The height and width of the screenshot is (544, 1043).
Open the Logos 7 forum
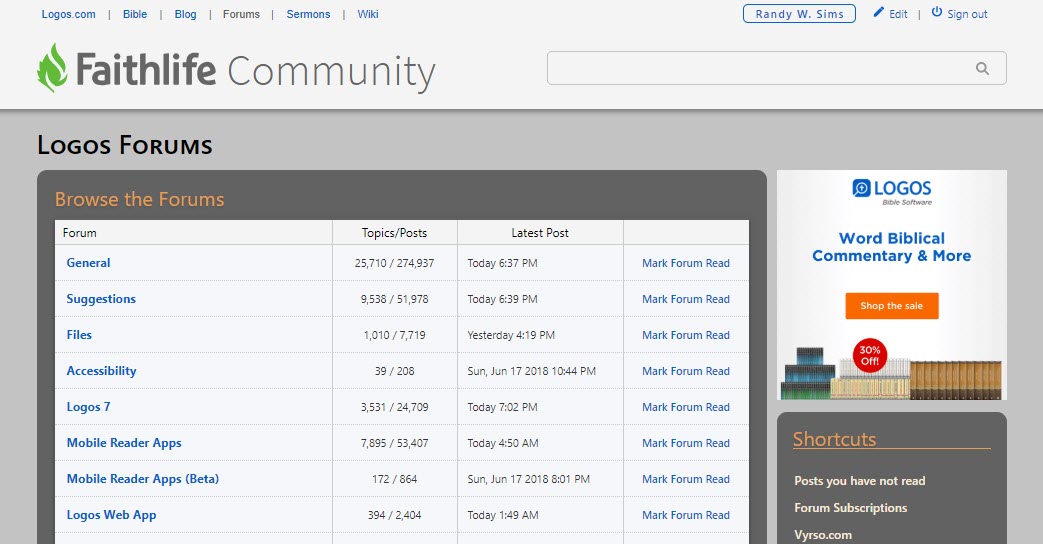click(x=88, y=406)
